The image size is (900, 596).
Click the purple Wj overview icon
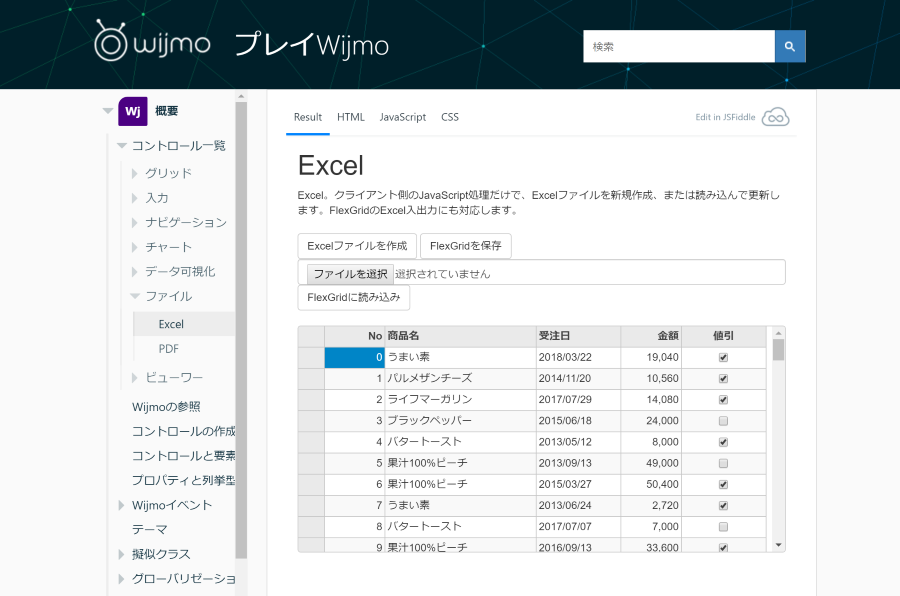pos(133,111)
